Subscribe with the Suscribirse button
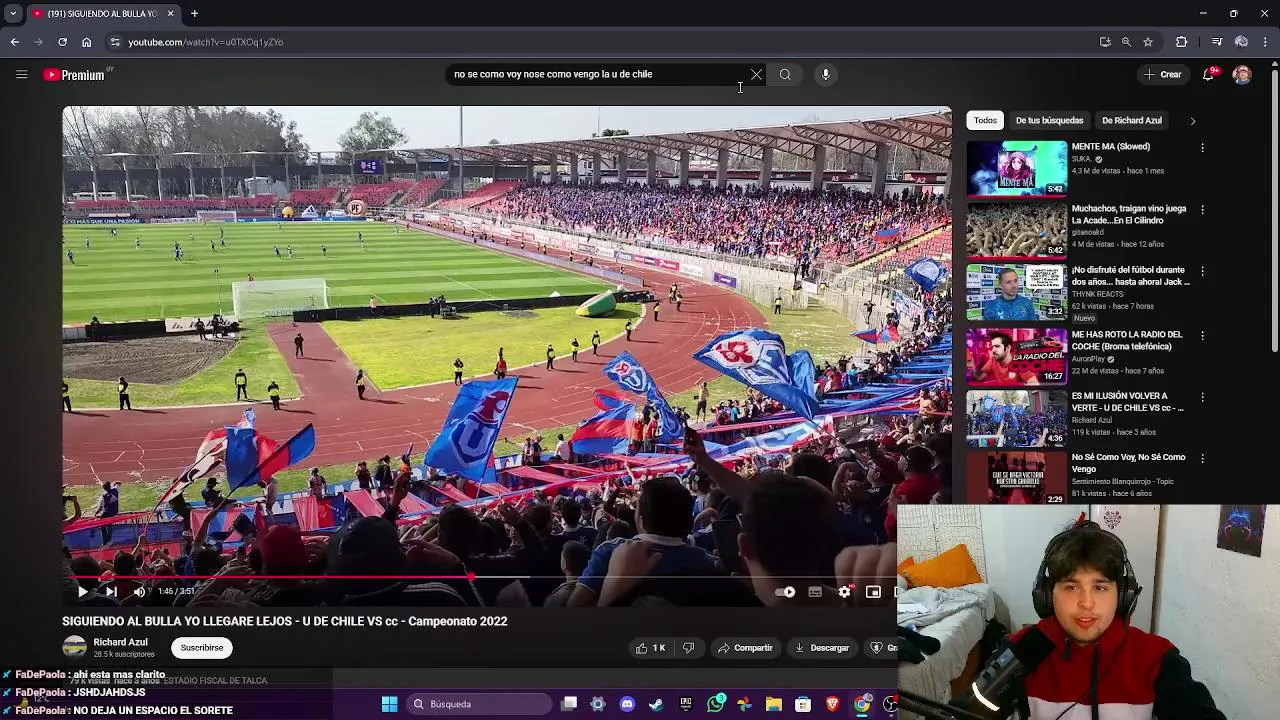 pyautogui.click(x=202, y=648)
